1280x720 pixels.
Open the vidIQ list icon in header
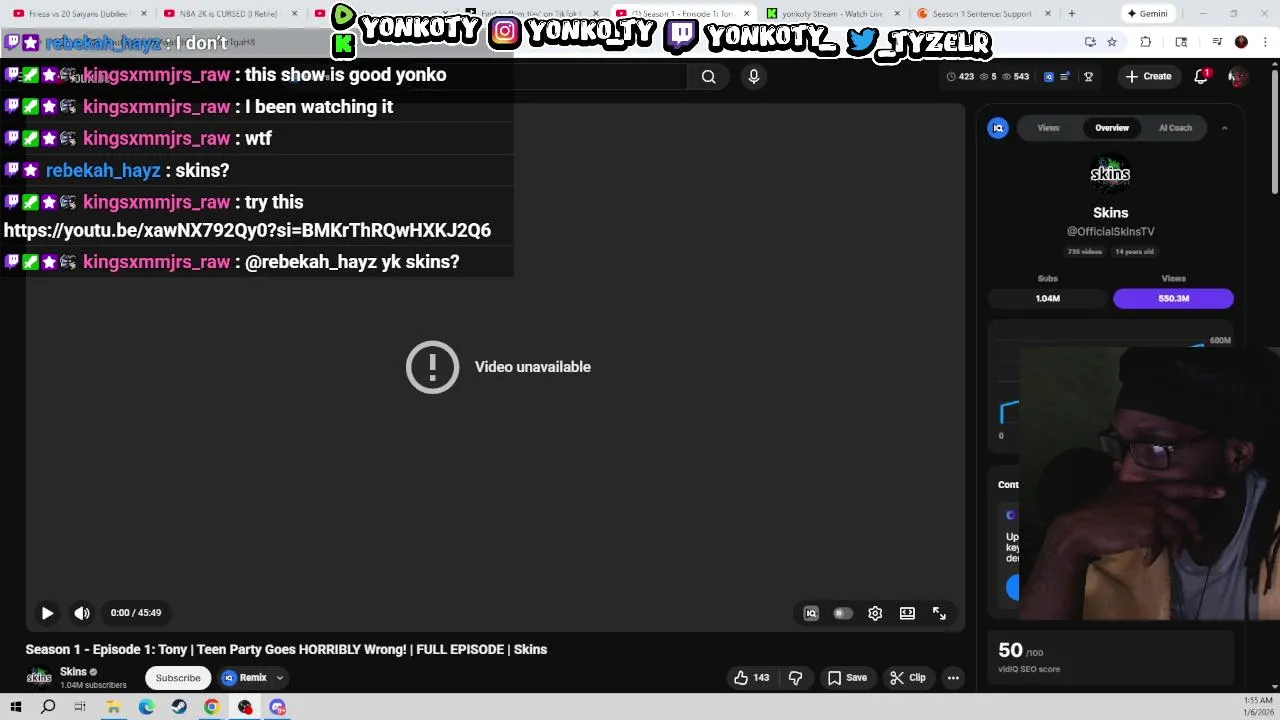tap(1065, 76)
